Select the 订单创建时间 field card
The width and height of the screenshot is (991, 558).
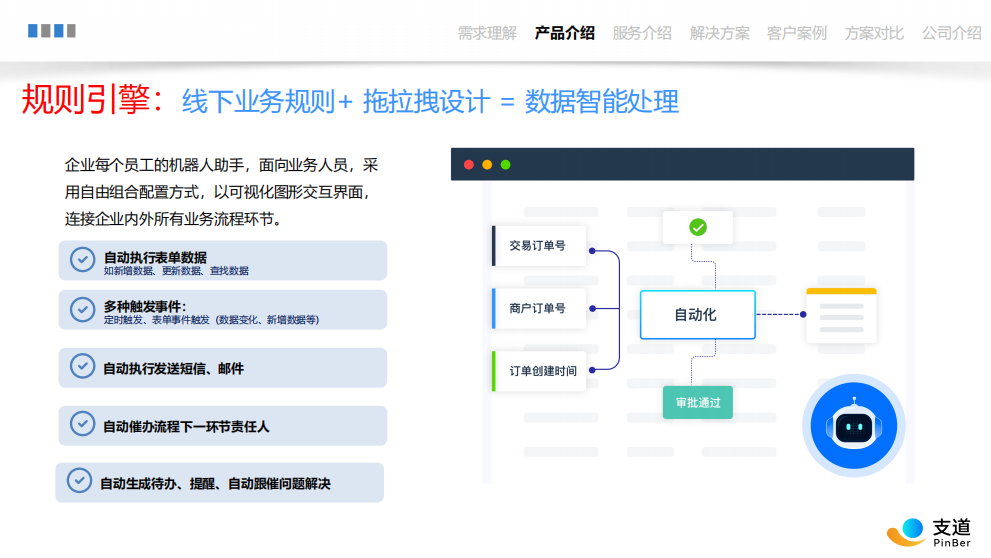(541, 371)
